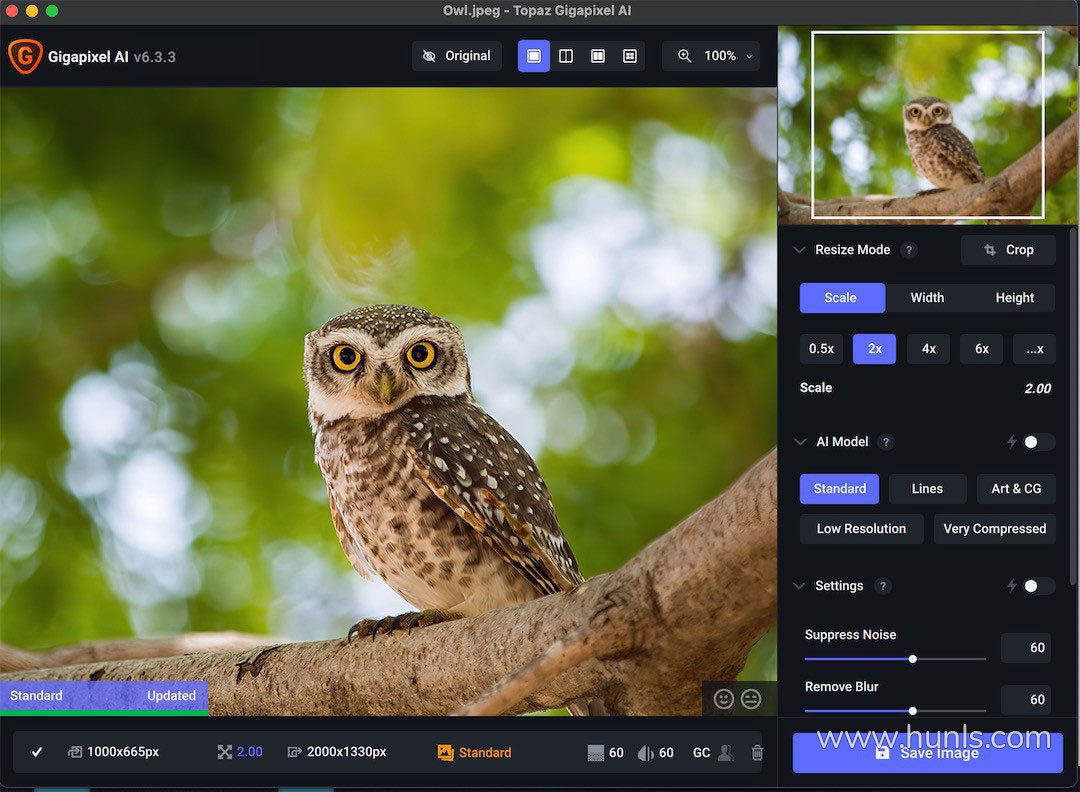The height and width of the screenshot is (792, 1080).
Task: Select the 4x scale button
Action: (x=928, y=349)
